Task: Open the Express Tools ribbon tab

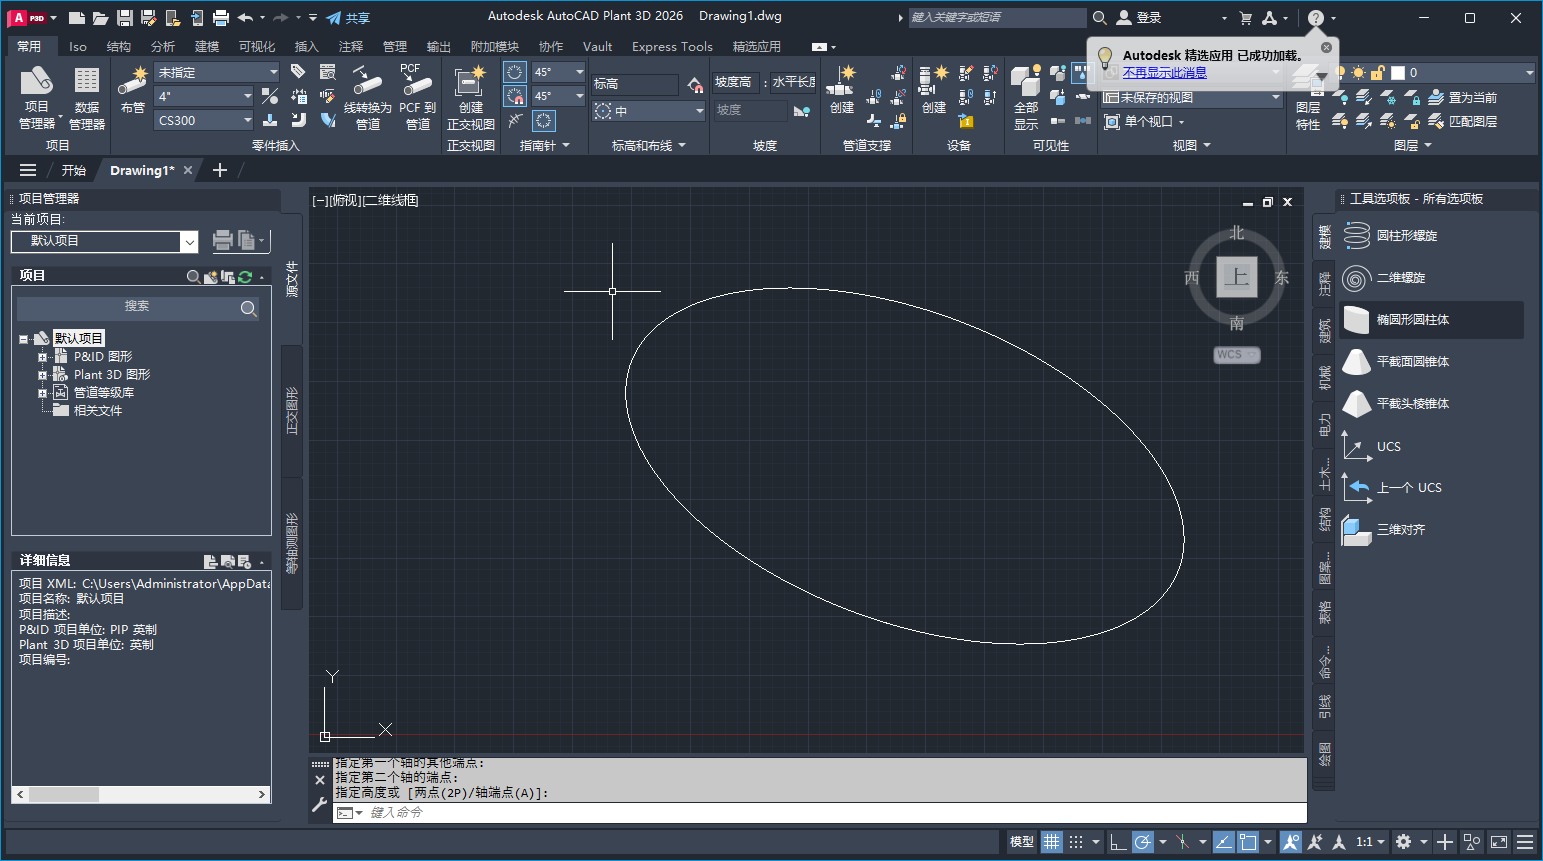Action: tap(672, 47)
